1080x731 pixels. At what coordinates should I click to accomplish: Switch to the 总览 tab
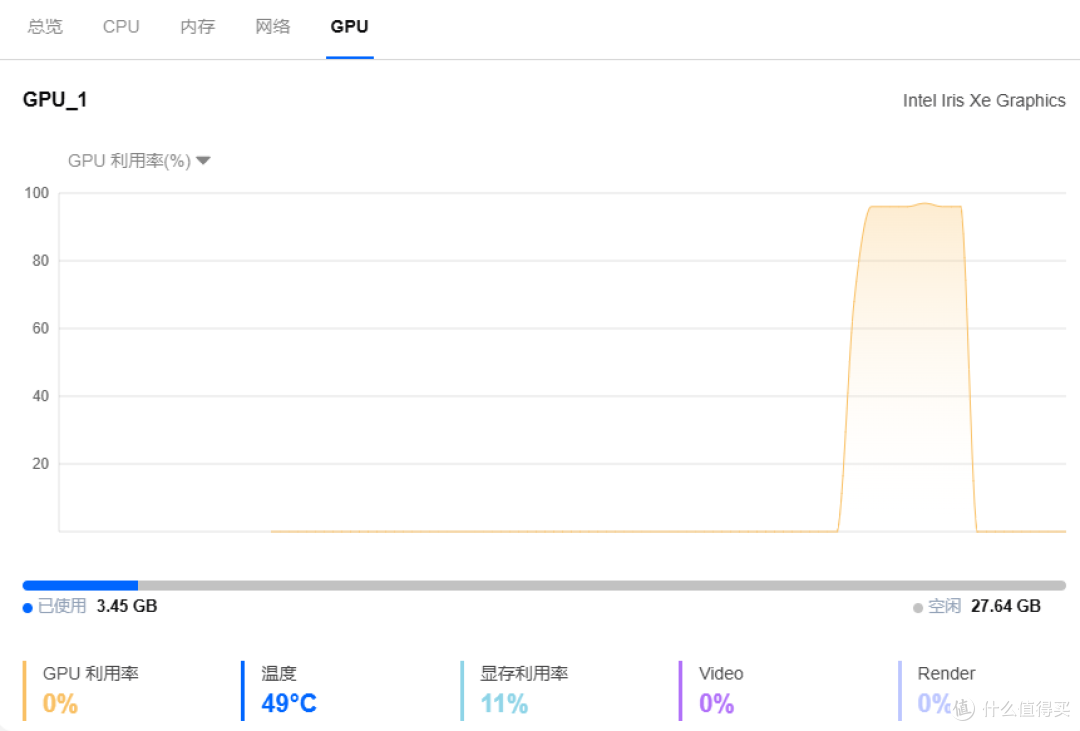click(45, 27)
